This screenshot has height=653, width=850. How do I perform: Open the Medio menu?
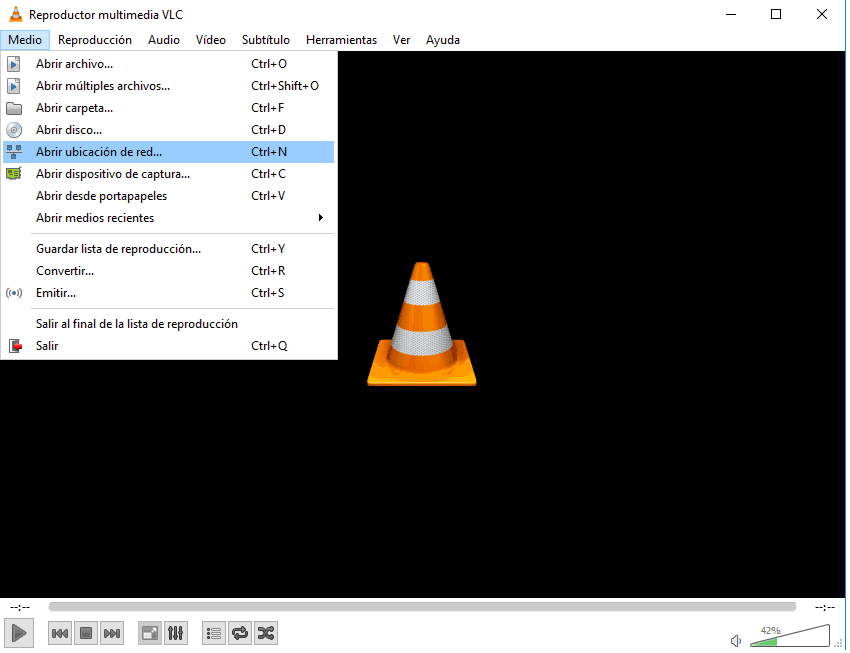[x=25, y=40]
